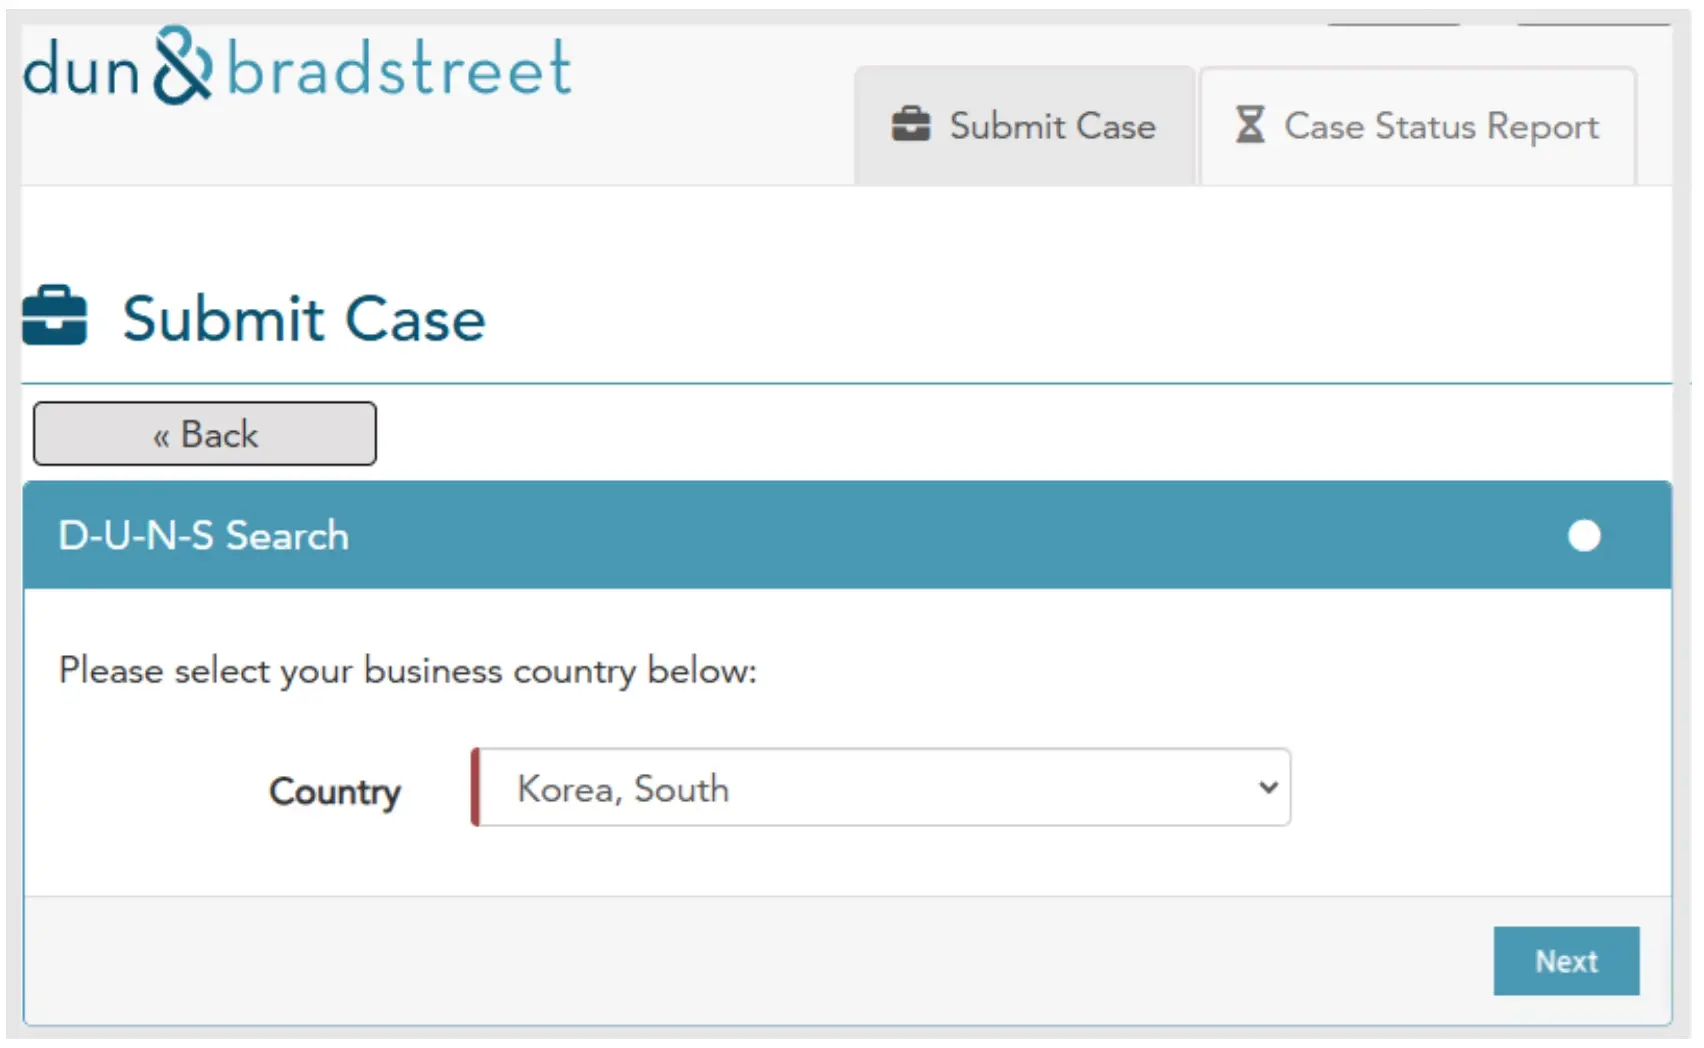The height and width of the screenshot is (1048, 1704).
Task: Click the Next button
Action: click(x=1566, y=961)
